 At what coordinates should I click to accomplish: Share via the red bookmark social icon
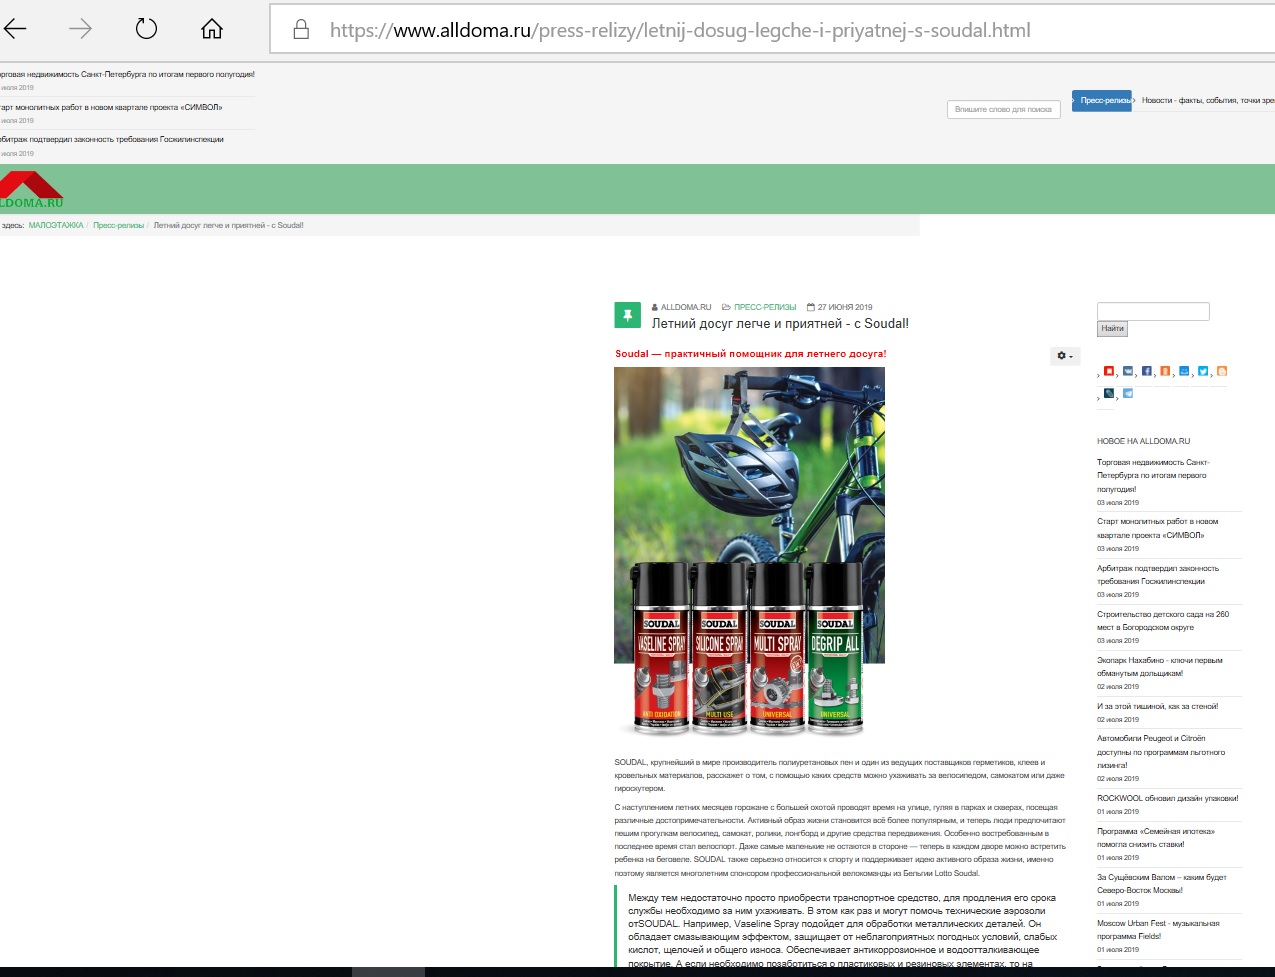pyautogui.click(x=1108, y=371)
